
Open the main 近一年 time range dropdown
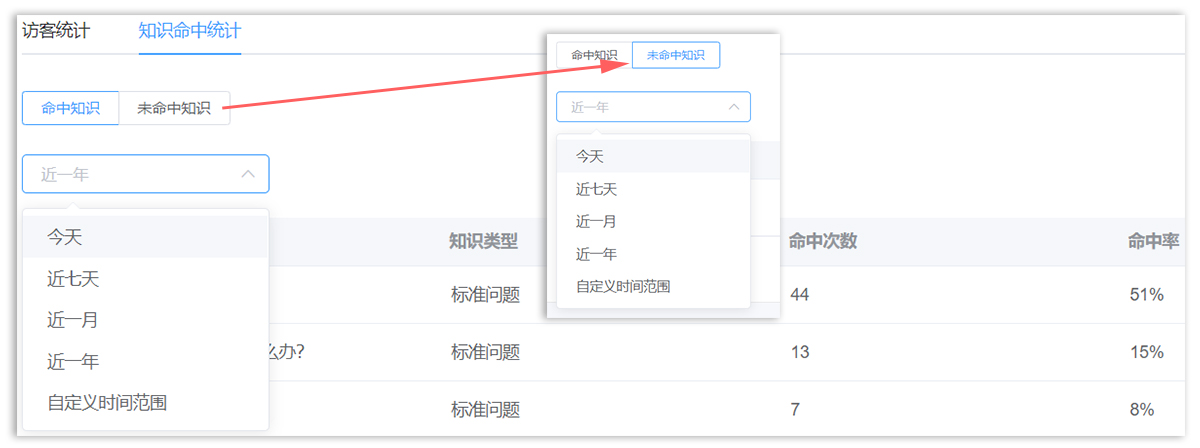[145, 174]
